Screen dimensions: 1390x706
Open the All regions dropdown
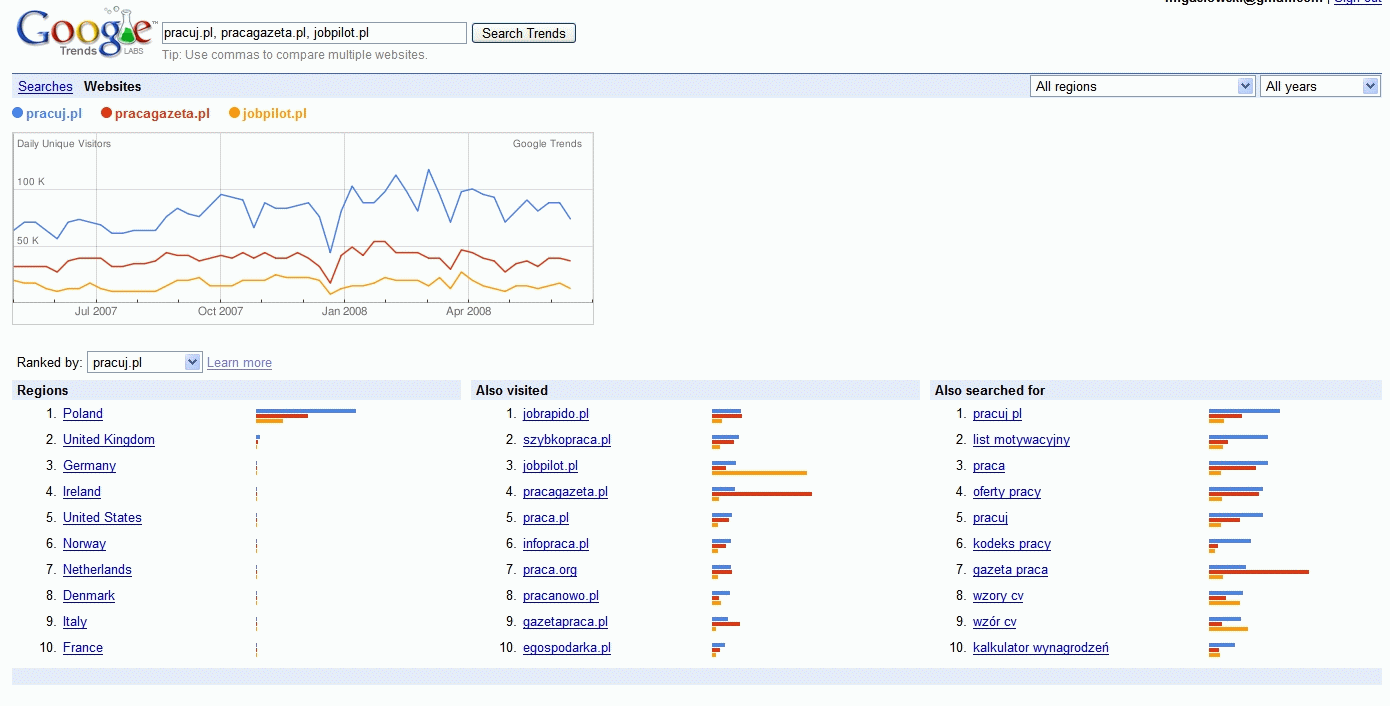(1142, 87)
